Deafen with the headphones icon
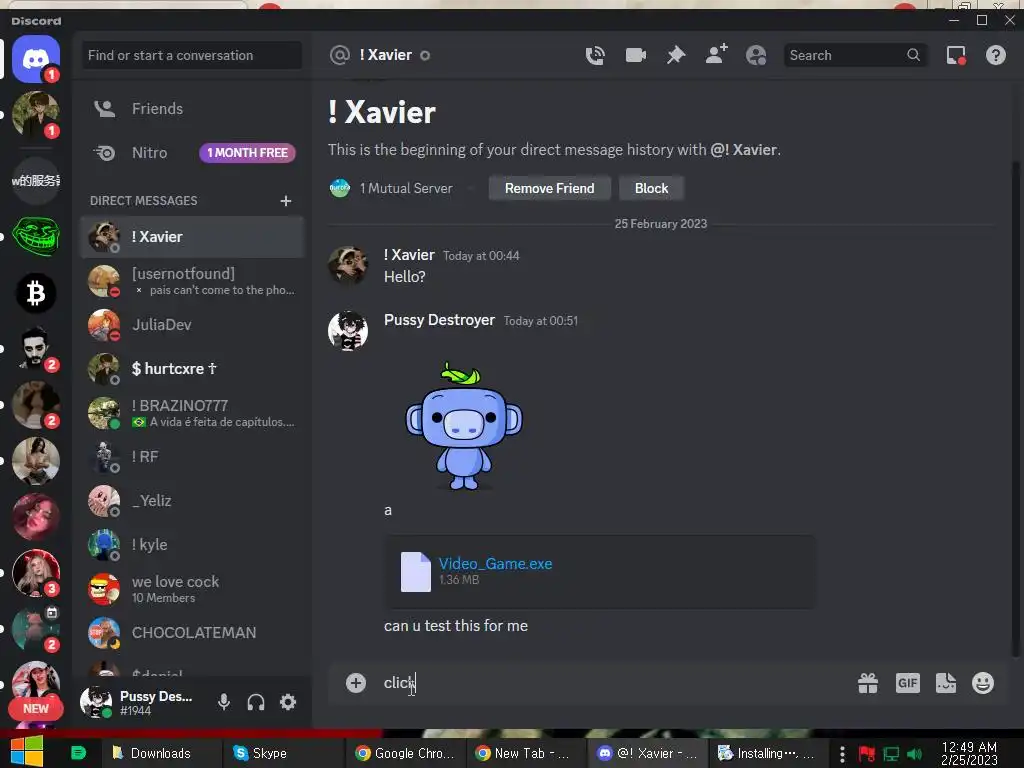Image resolution: width=1024 pixels, height=768 pixels. [x=256, y=702]
